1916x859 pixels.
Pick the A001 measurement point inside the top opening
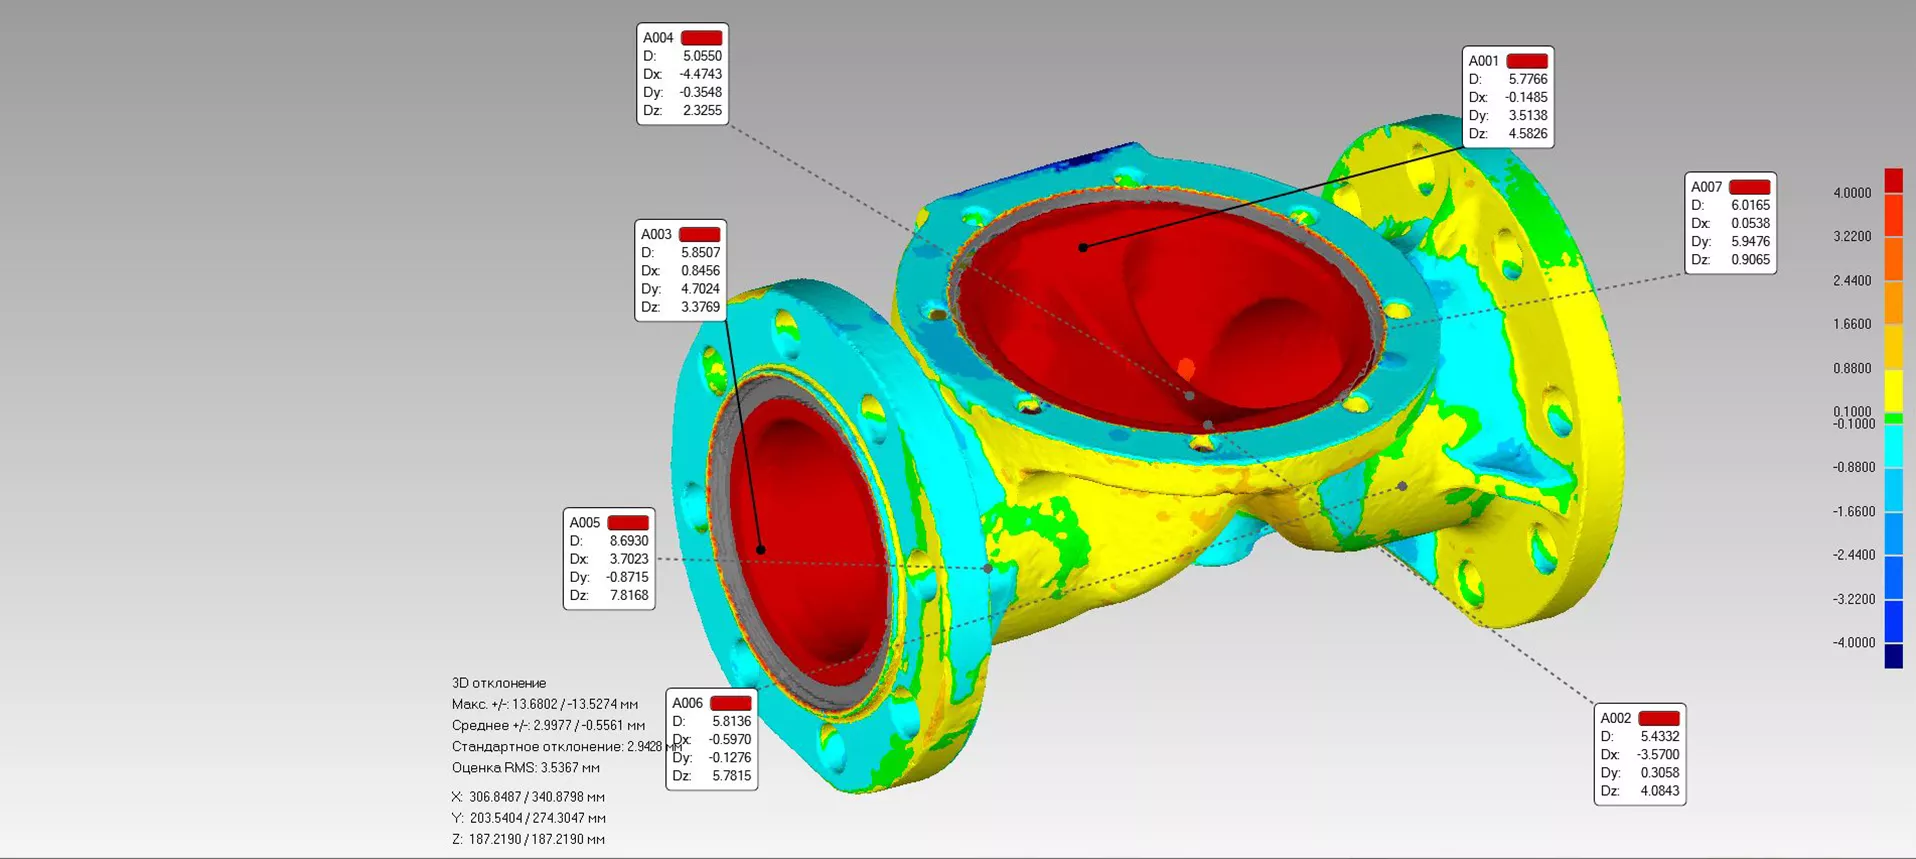point(1083,247)
